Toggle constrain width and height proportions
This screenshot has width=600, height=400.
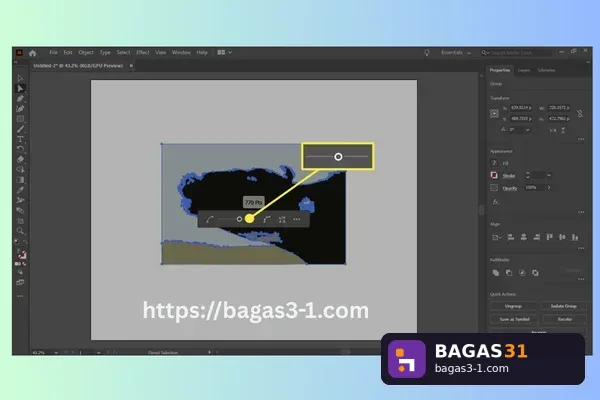580,114
